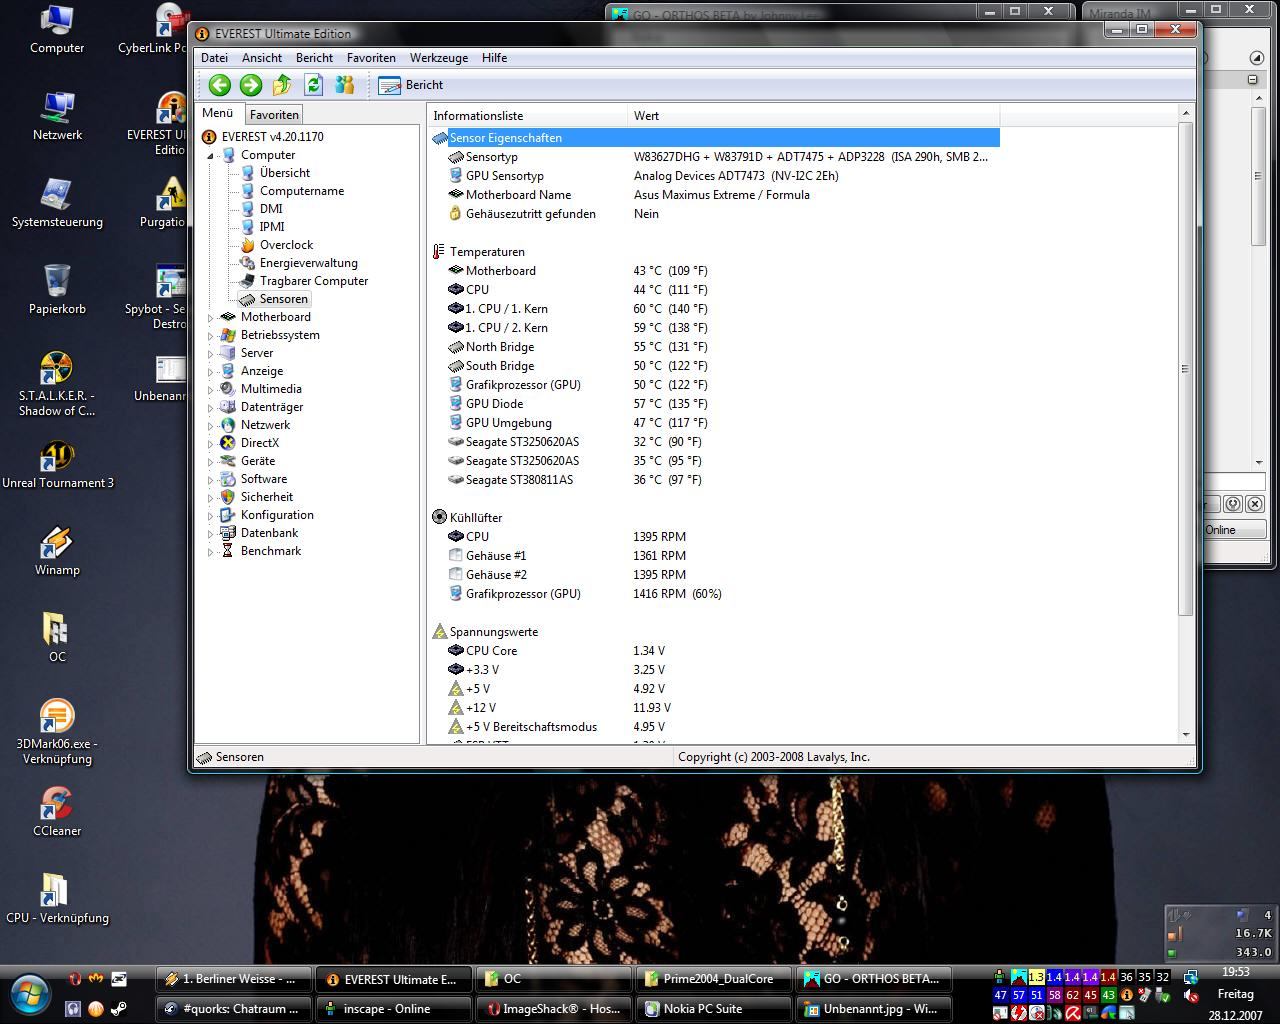1280x1024 pixels.
Task: Switch to Prime2004_DualCore taskbar button
Action: point(713,979)
